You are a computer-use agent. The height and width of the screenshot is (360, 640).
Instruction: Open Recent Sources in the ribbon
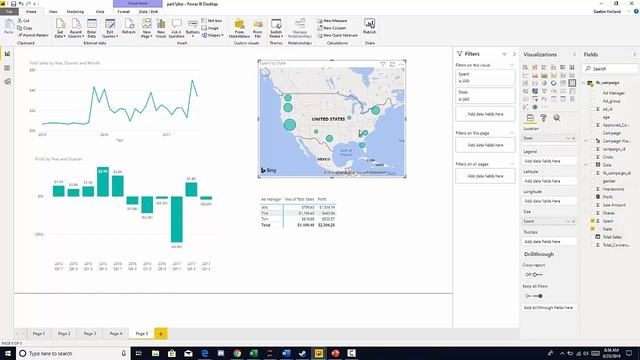[76, 28]
